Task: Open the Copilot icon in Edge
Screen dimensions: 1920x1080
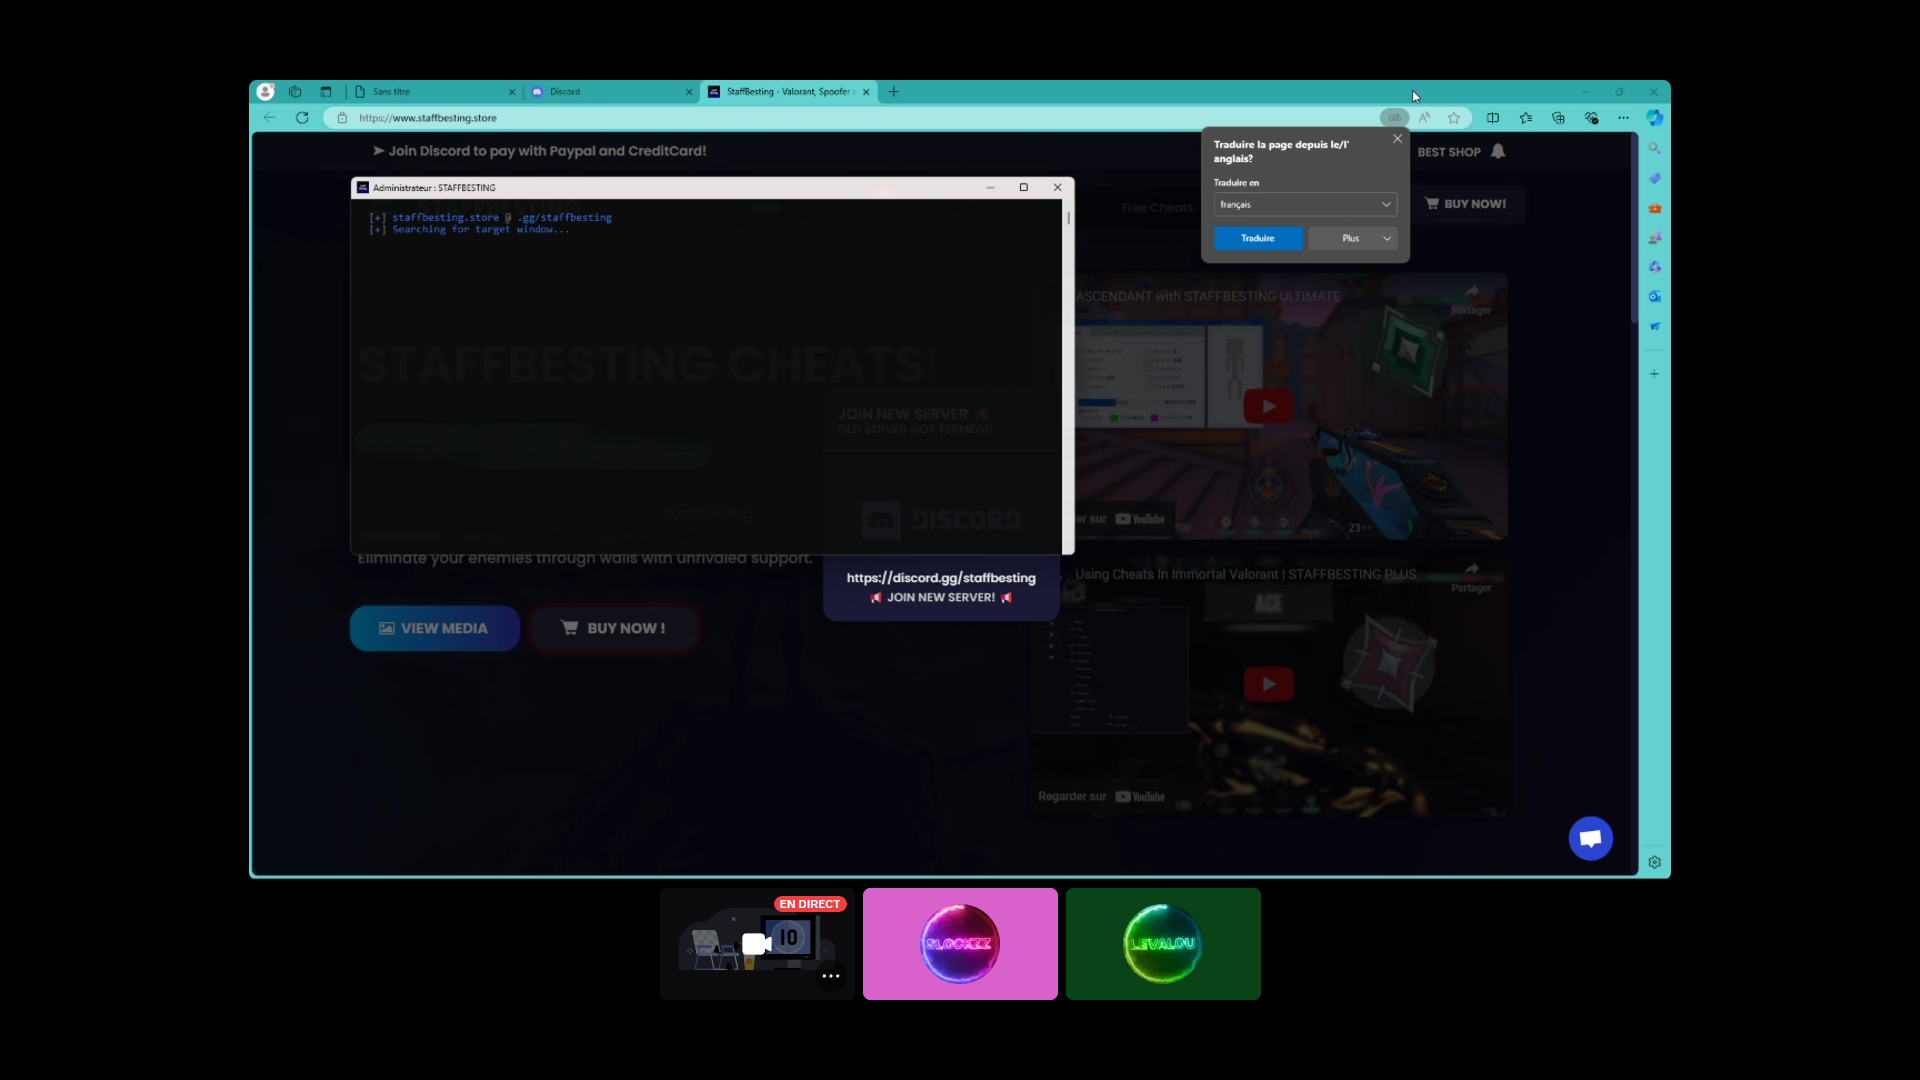Action: [x=1655, y=118]
